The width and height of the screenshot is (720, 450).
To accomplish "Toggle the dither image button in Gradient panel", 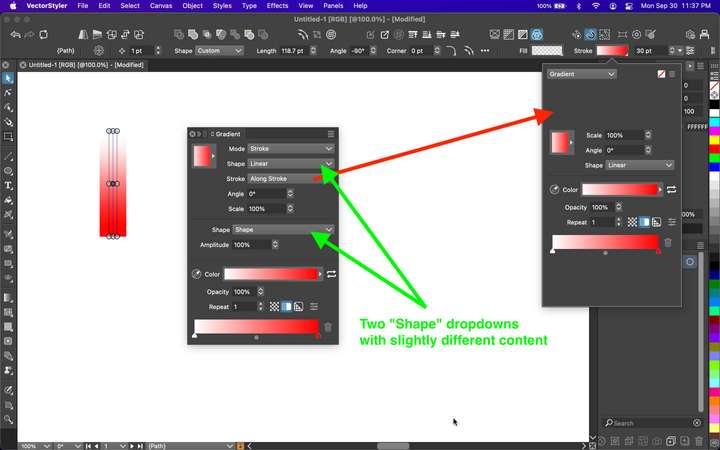I will coord(298,306).
